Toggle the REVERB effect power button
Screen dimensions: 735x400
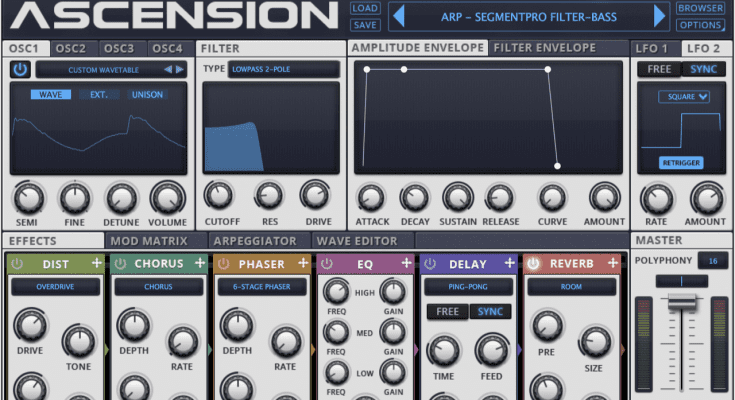533,264
